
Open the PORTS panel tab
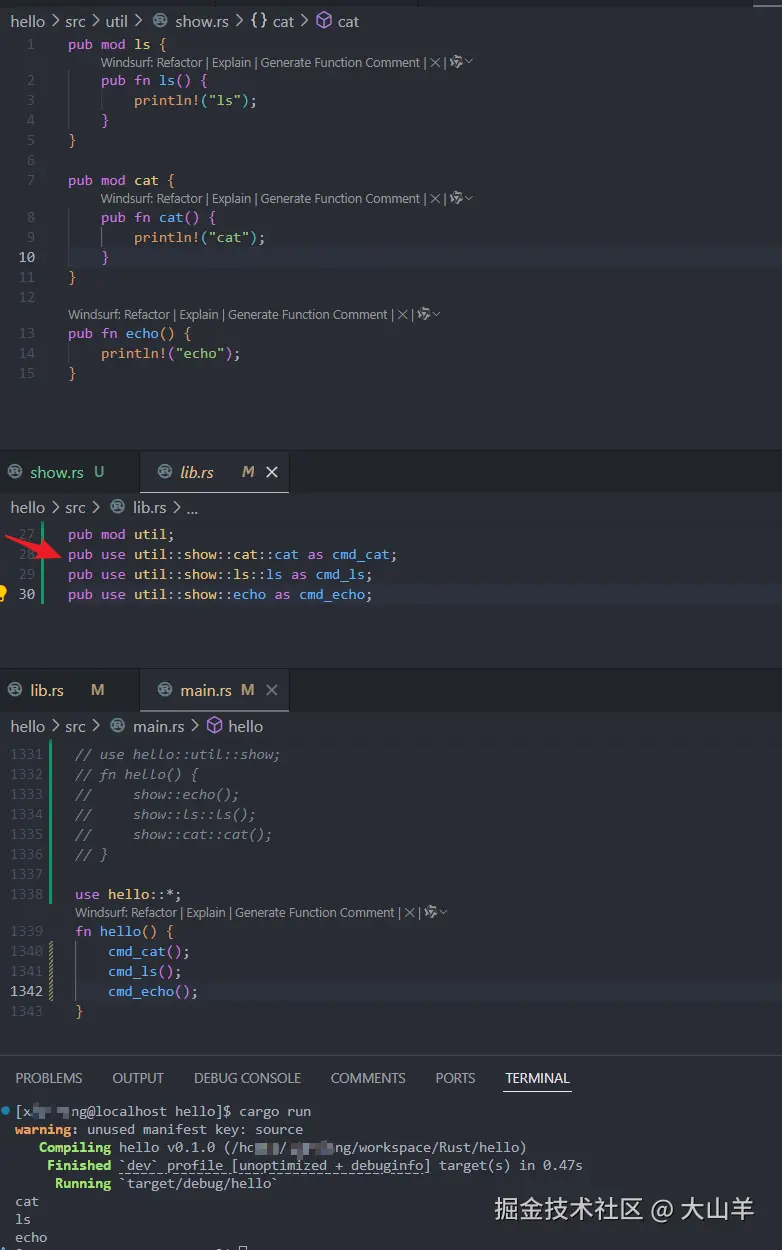(455, 1078)
